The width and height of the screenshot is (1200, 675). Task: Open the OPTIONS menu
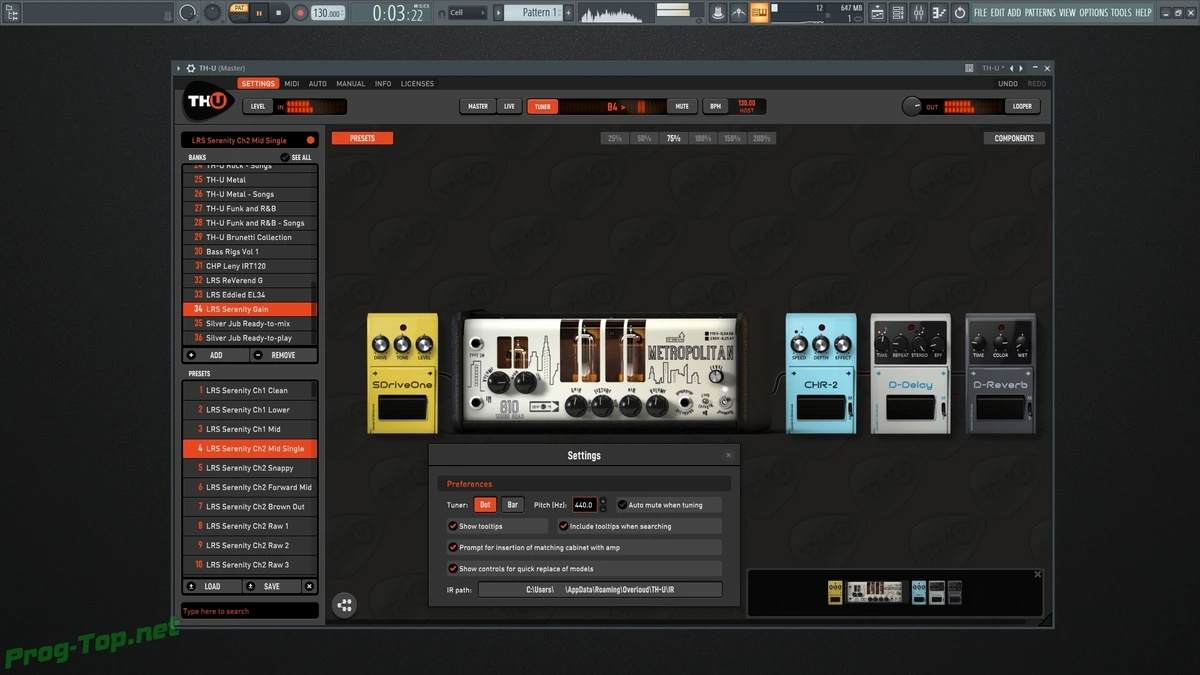1094,13
